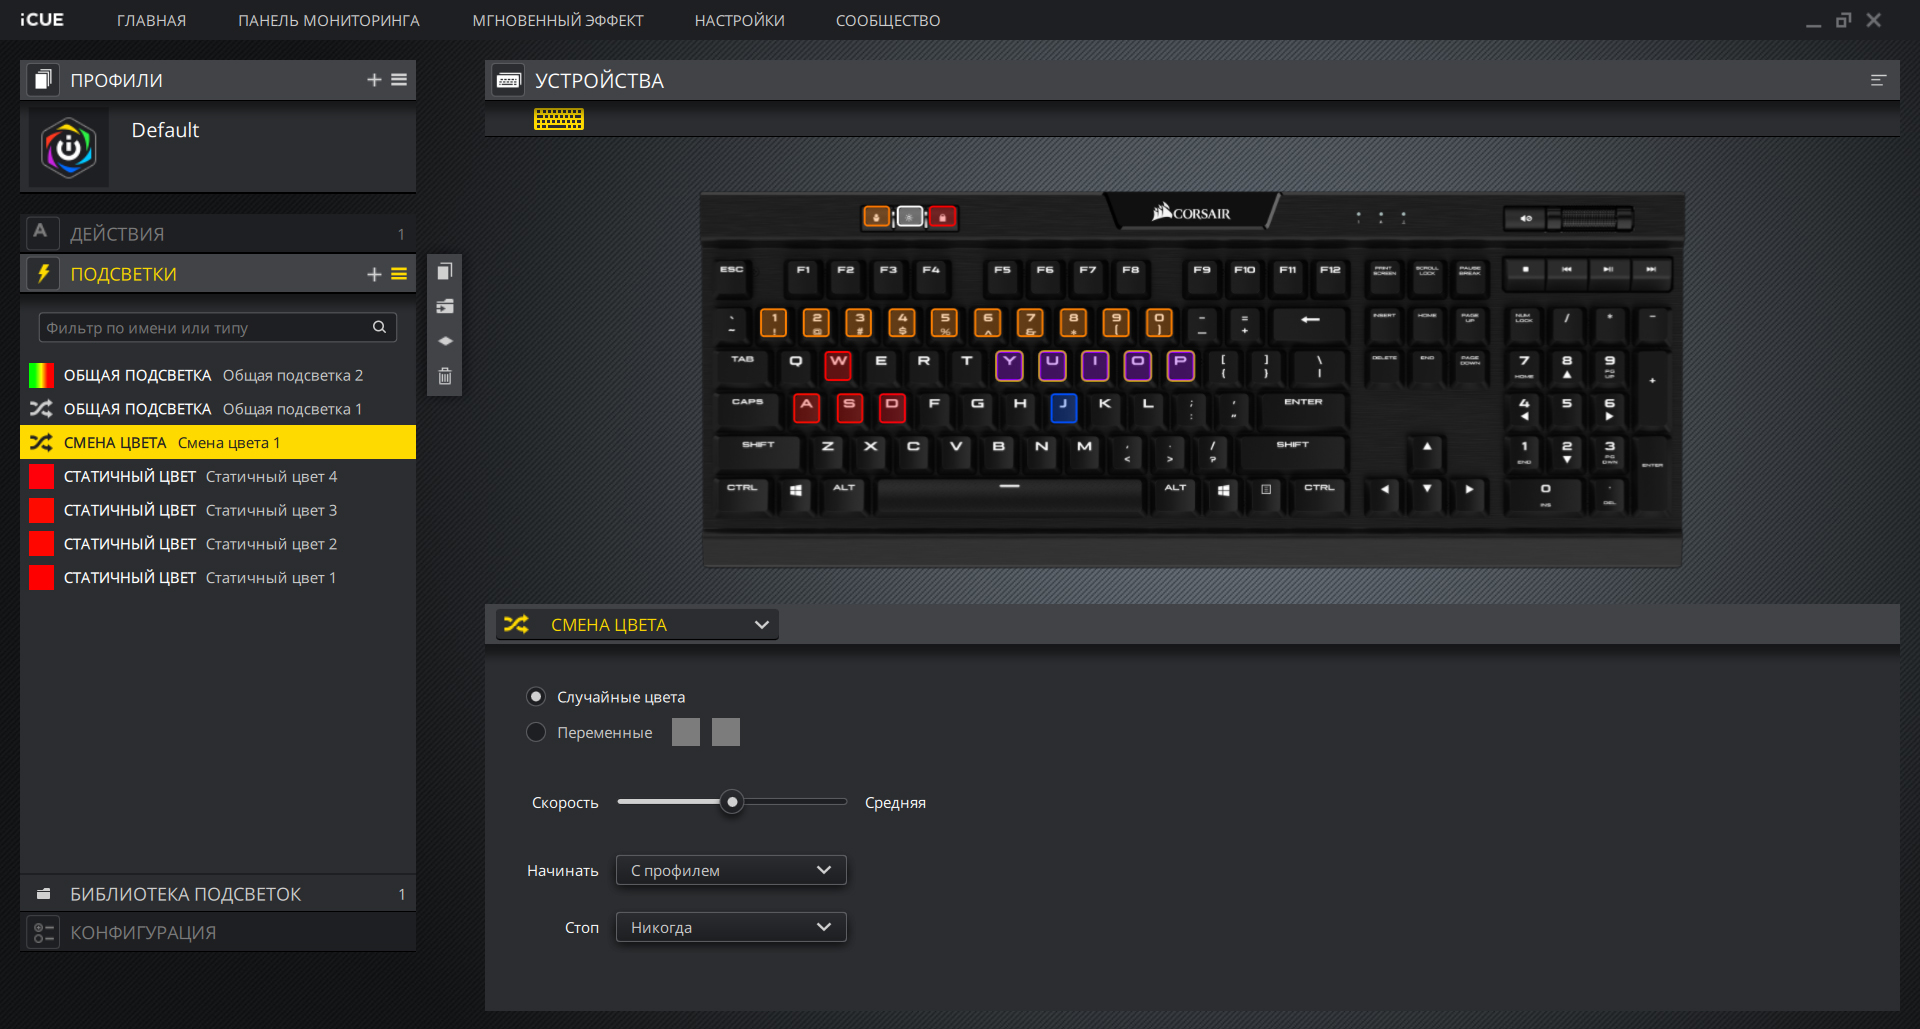Click the search magnifier in the filter box

(x=379, y=327)
